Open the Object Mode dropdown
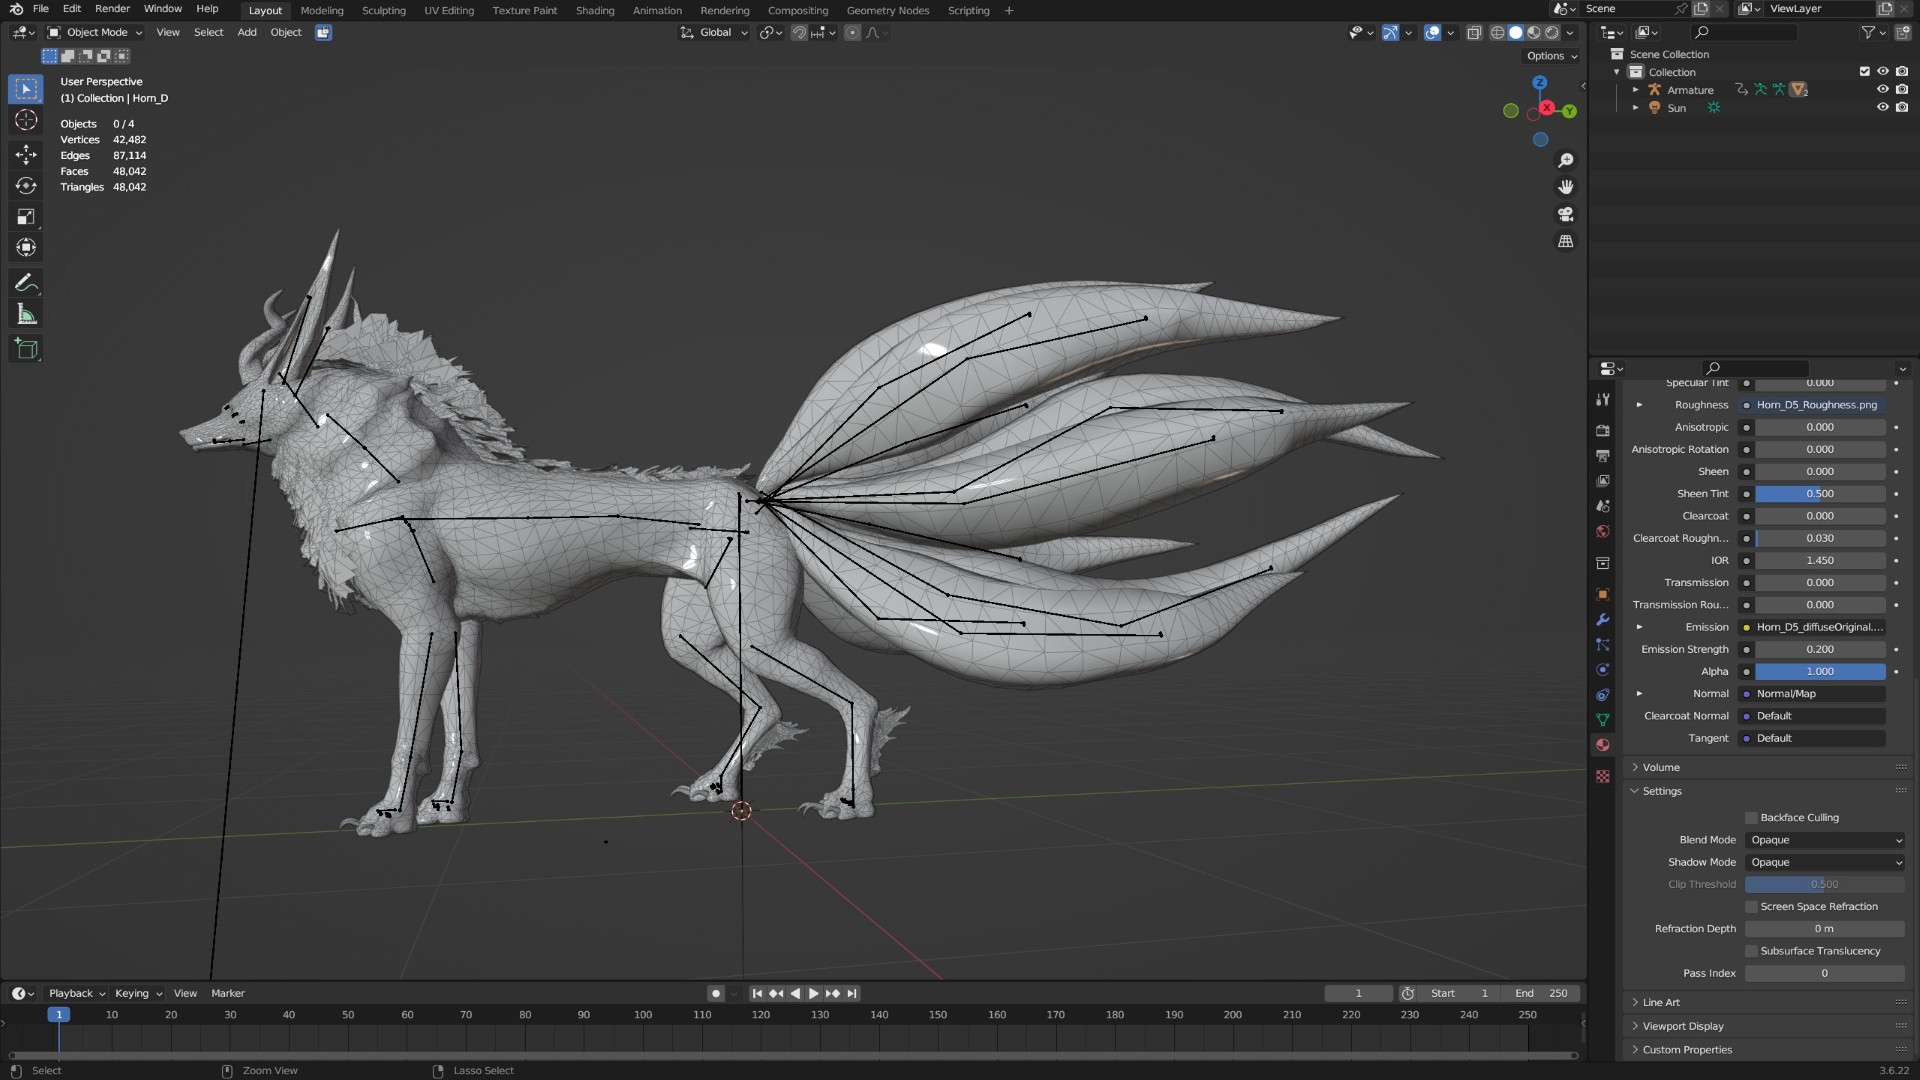This screenshot has height=1080, width=1920. pos(95,33)
